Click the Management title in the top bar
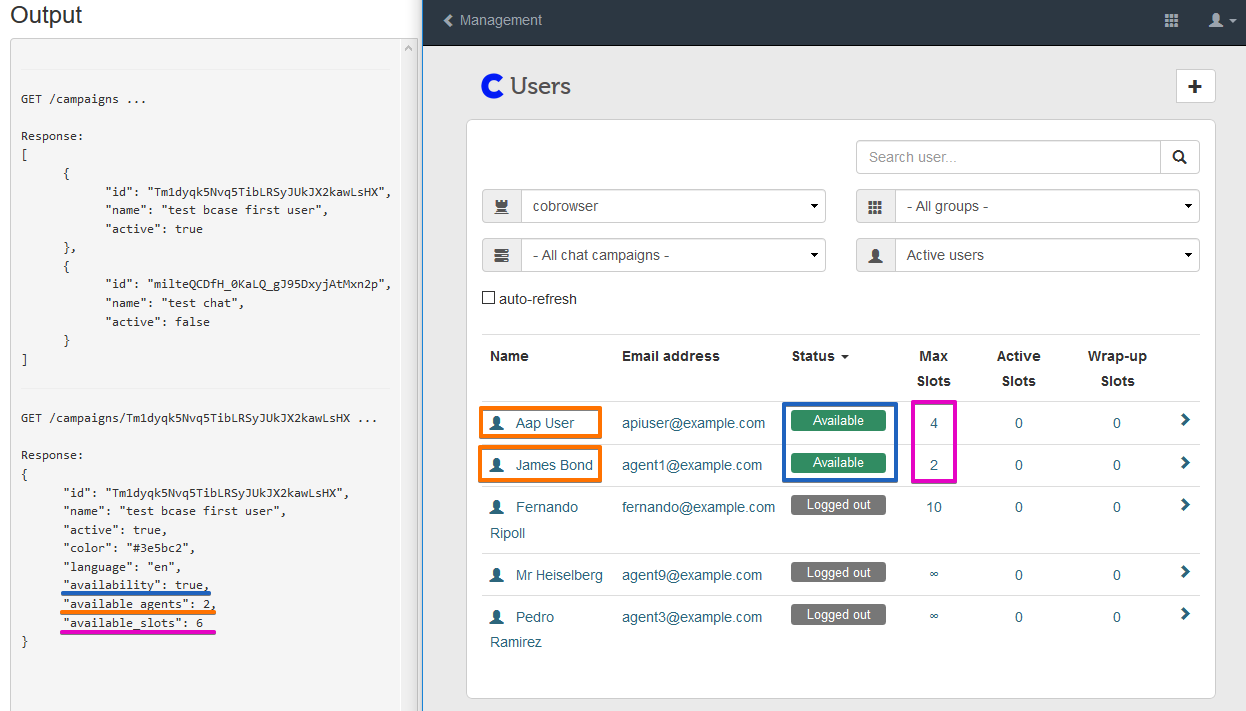 point(500,20)
